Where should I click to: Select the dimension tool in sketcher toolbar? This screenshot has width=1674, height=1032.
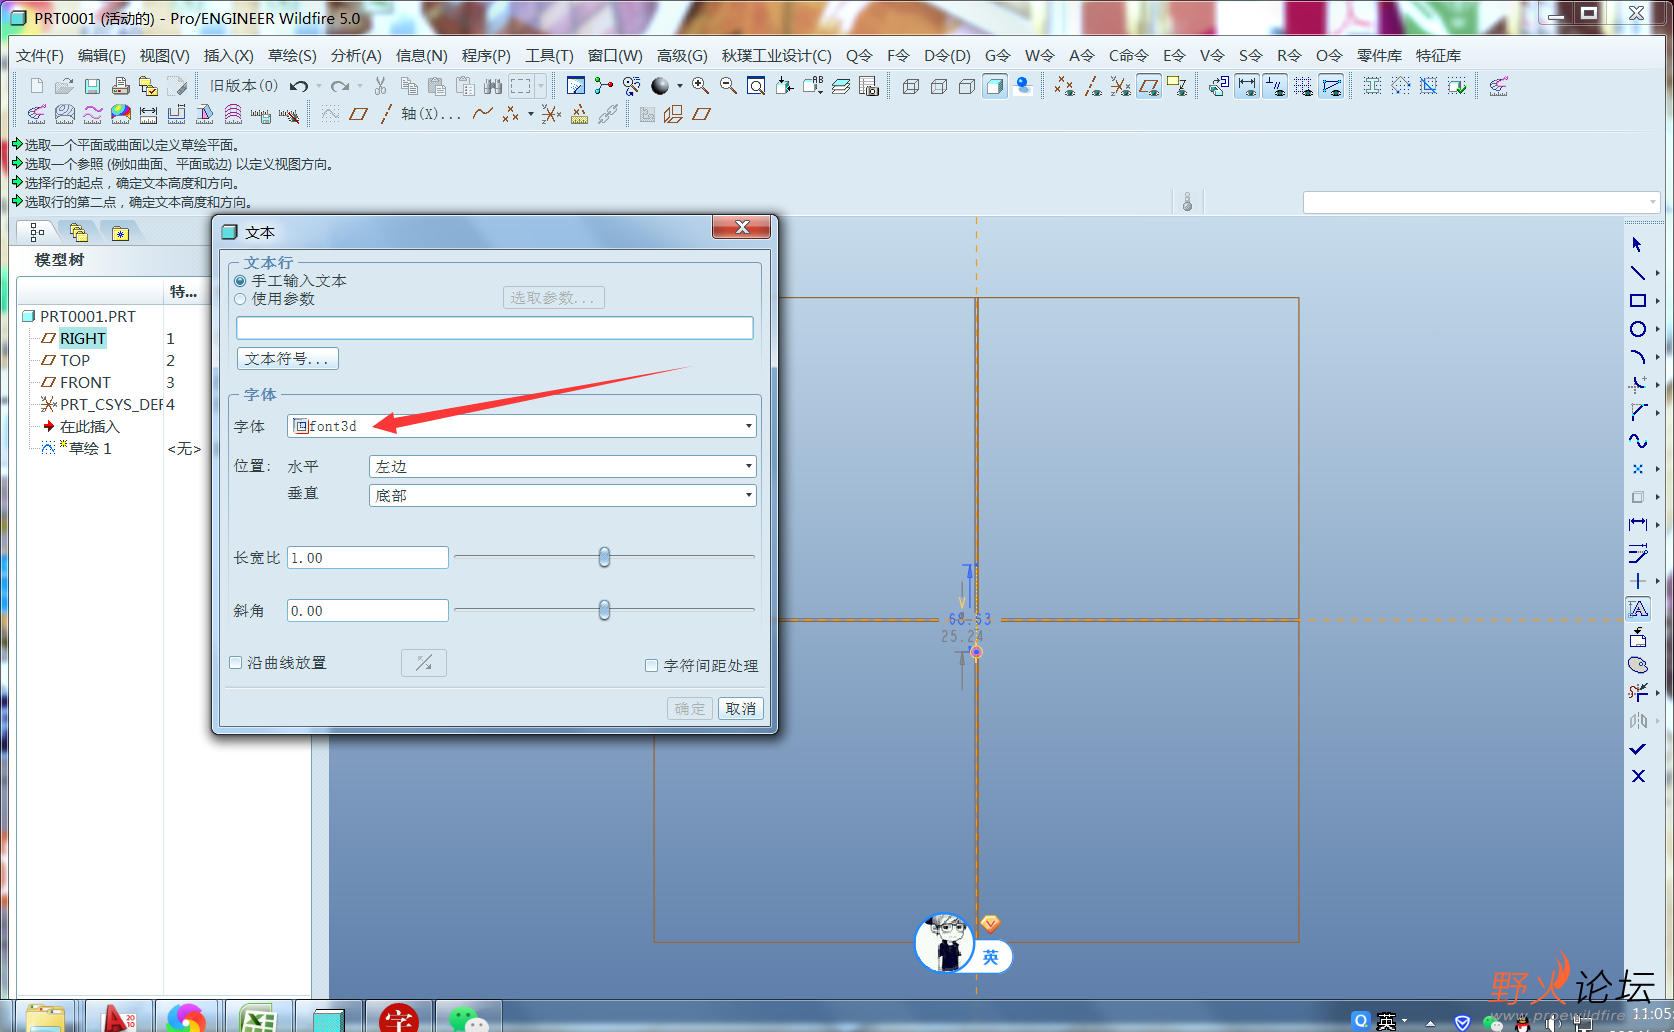click(1637, 524)
